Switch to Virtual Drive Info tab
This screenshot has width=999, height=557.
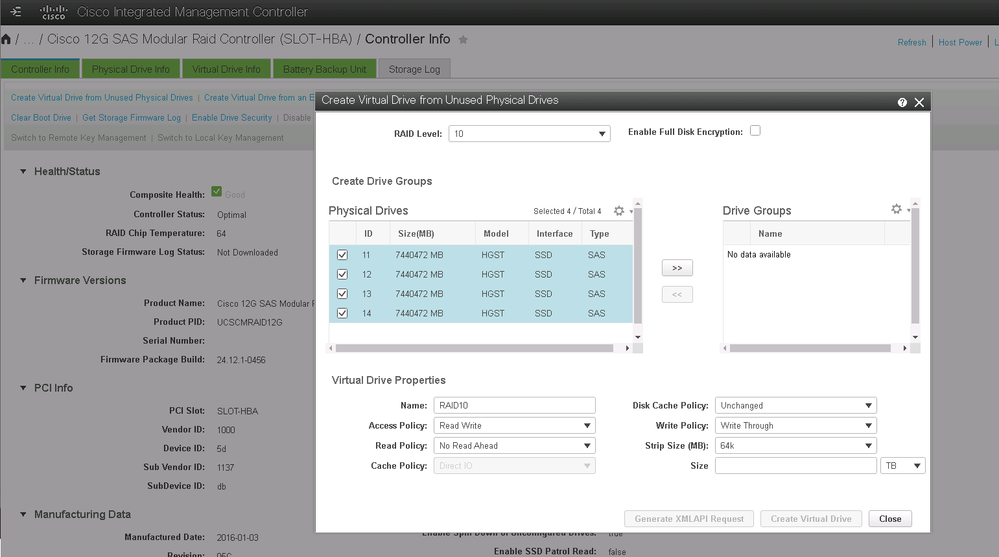coord(226,69)
